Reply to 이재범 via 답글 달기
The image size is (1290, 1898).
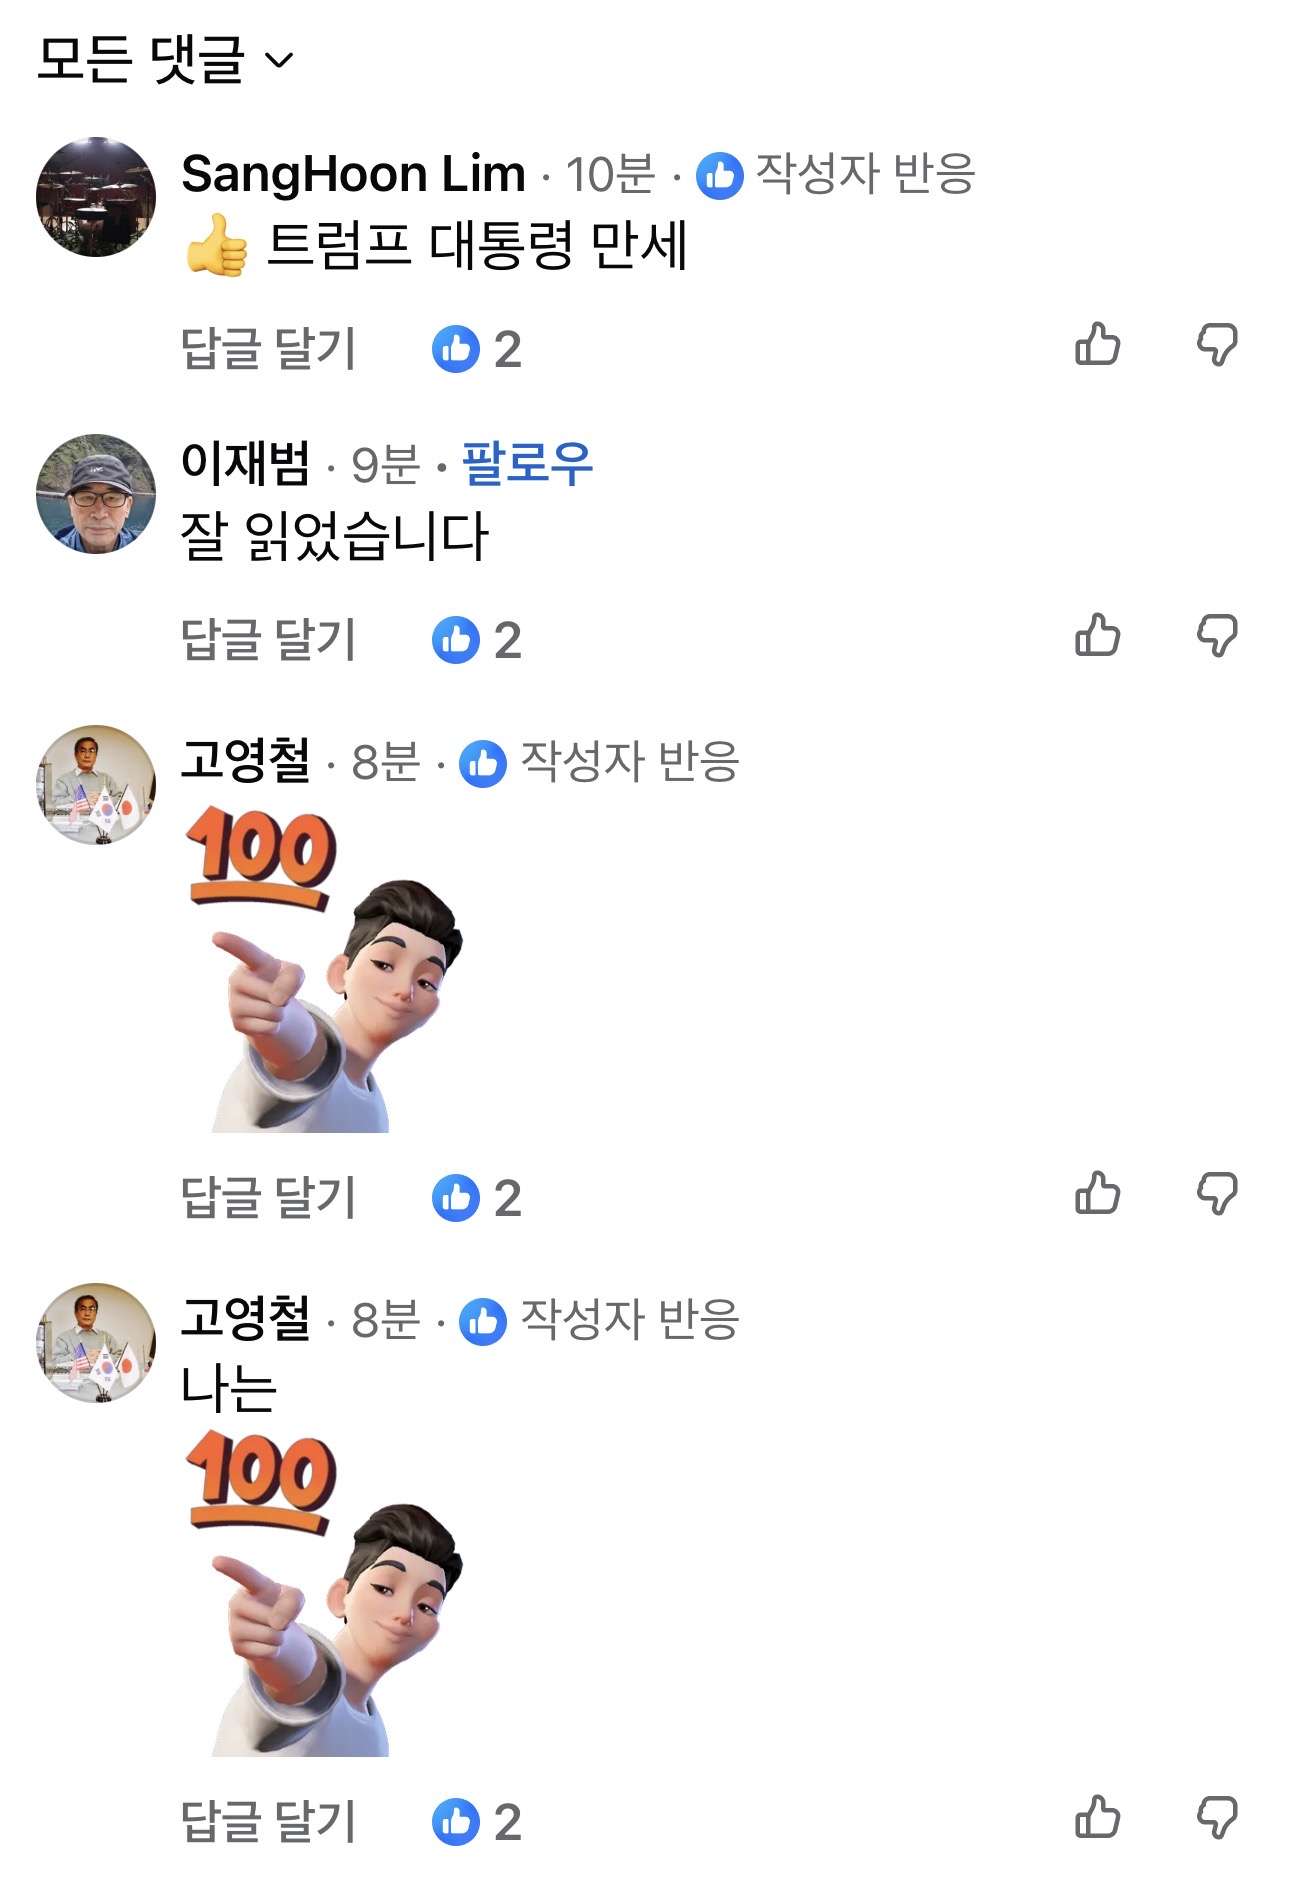[x=268, y=640]
